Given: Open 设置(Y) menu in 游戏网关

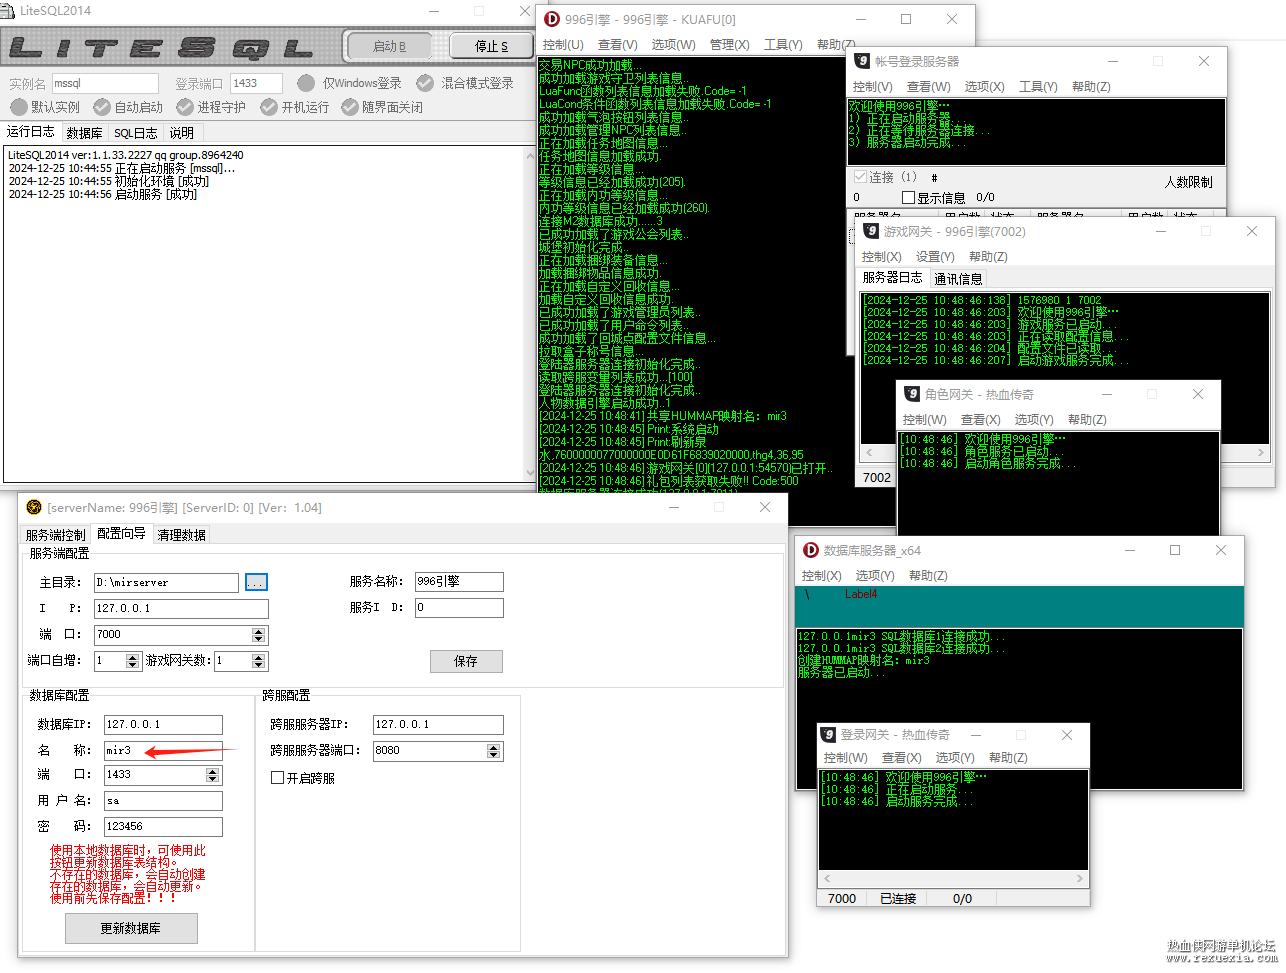Looking at the screenshot, I should click(x=935, y=257).
